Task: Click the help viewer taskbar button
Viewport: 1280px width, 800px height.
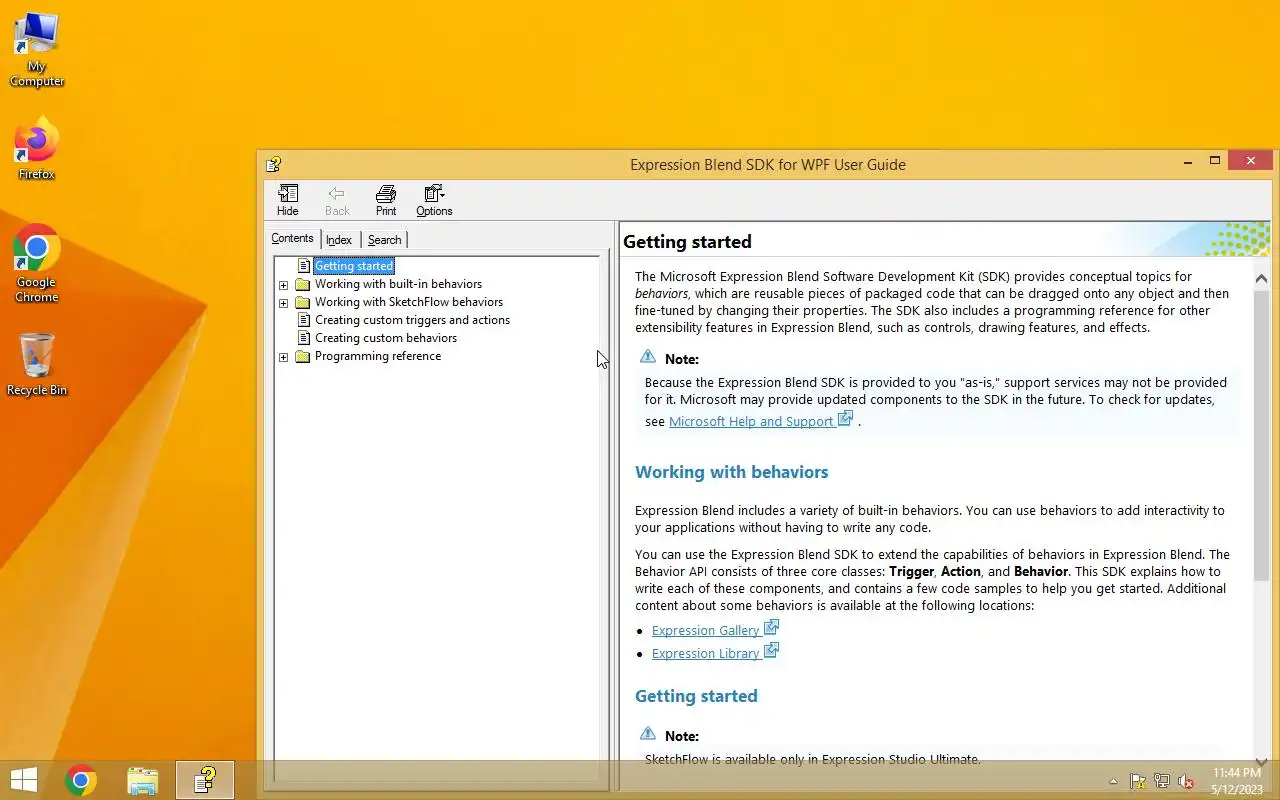Action: [205, 780]
